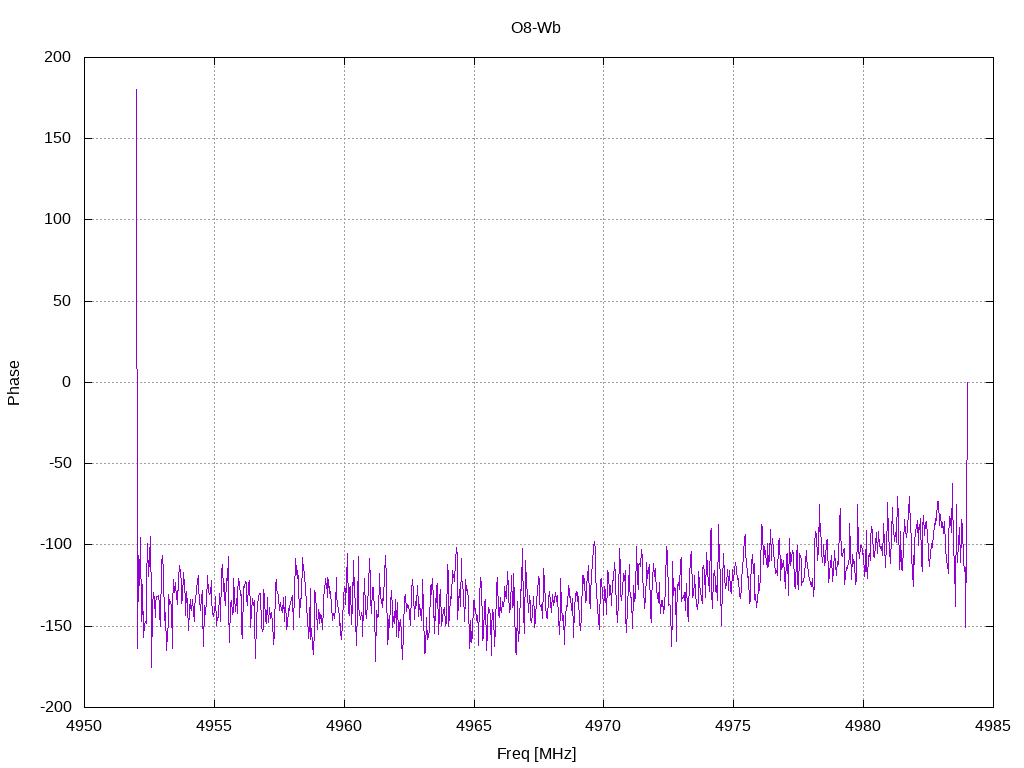1024x768 pixels.
Task: Click x-axis tick label 4985
Action: (993, 726)
